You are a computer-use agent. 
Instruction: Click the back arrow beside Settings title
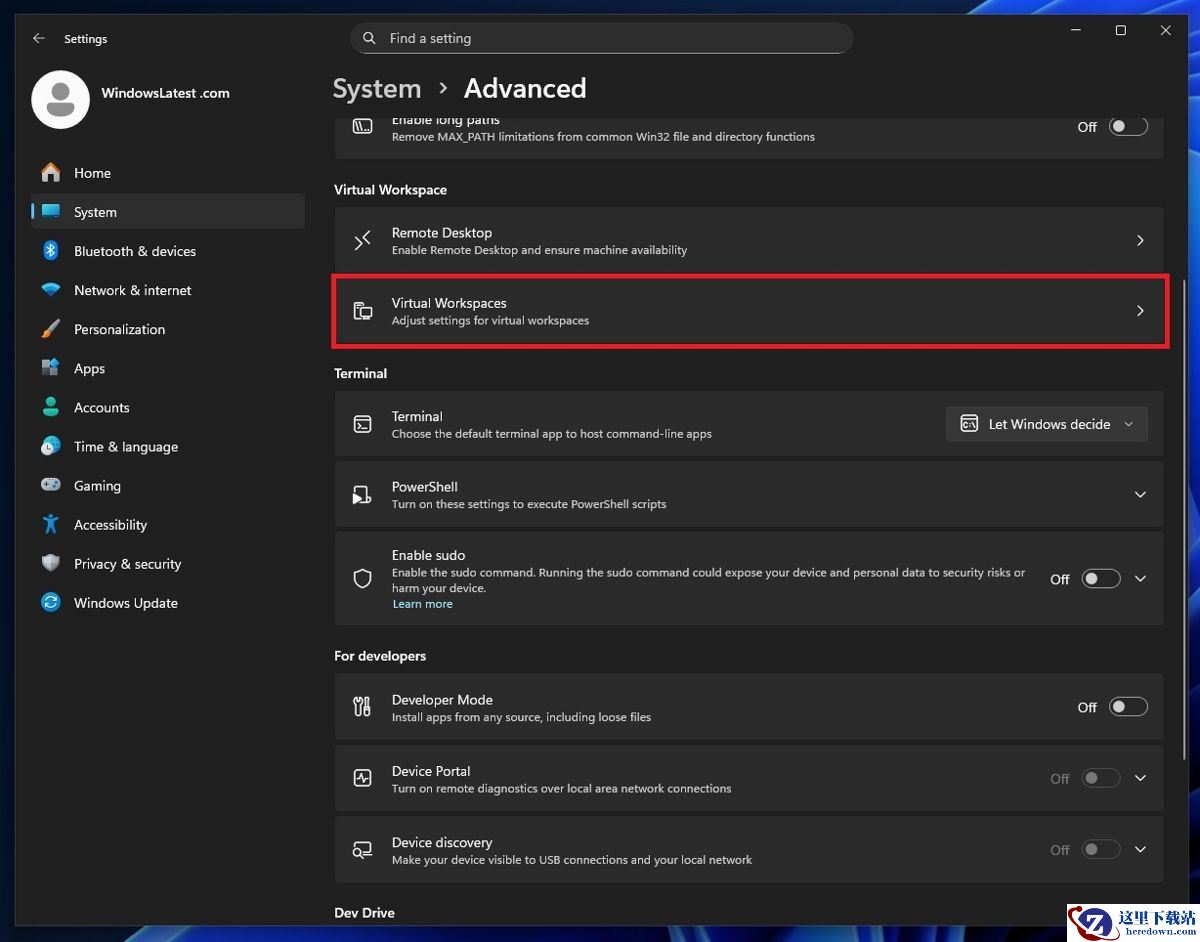(x=39, y=38)
